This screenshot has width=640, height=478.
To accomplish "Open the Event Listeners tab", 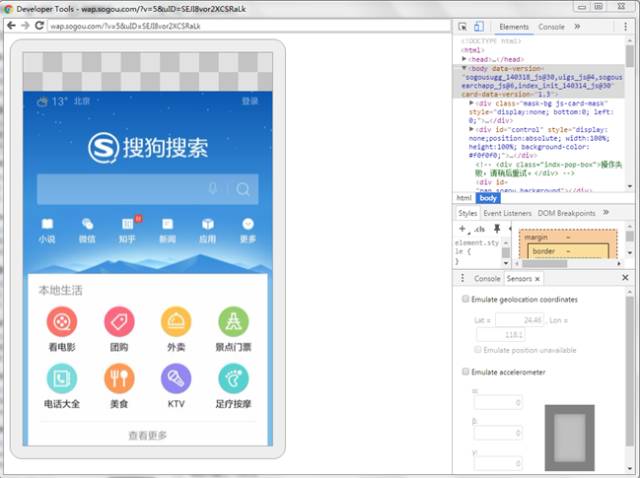I will [507, 213].
